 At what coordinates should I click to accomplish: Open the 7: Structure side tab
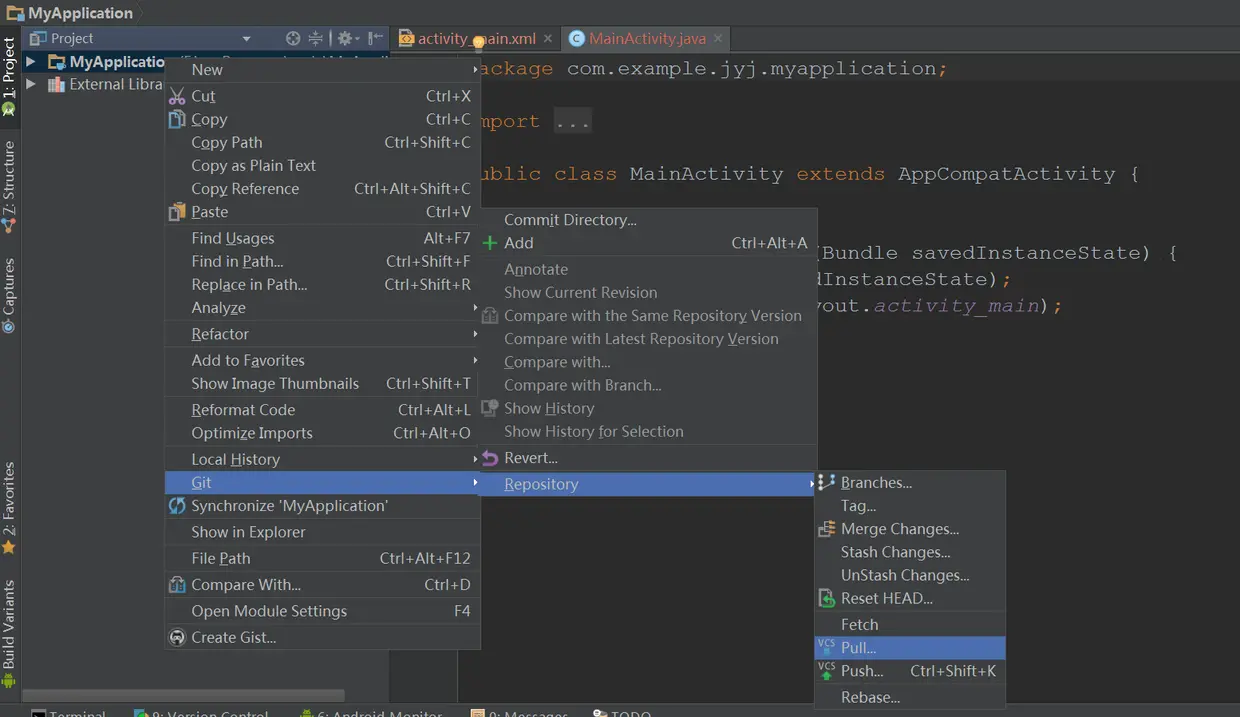(10, 187)
